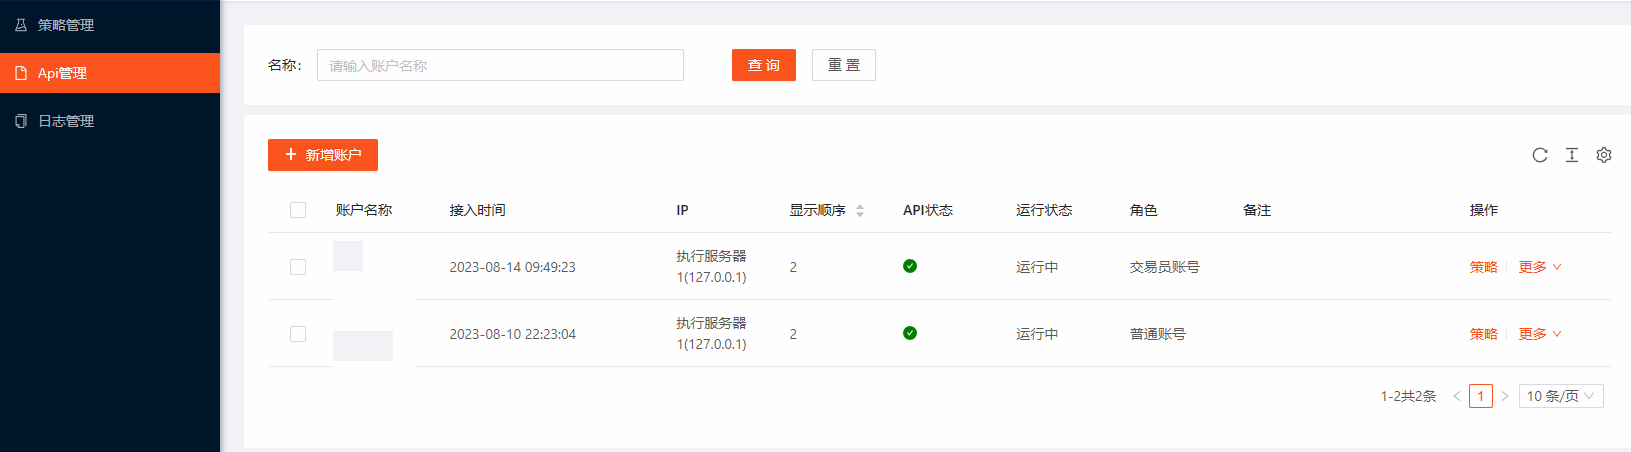Screen dimensions: 1631x452
Task: Click the 新增账户 button
Action: pos(323,155)
